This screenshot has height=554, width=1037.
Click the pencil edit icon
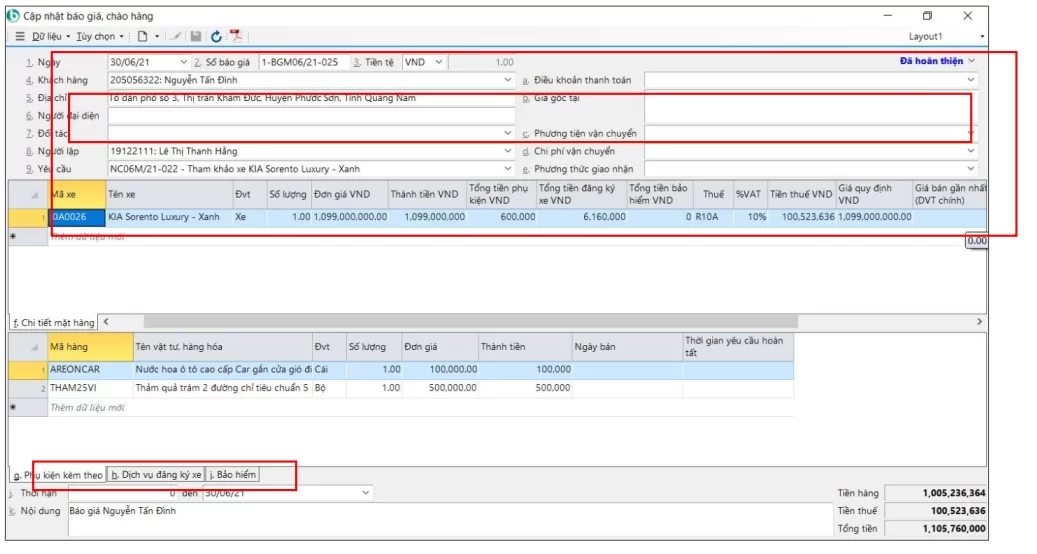176,37
